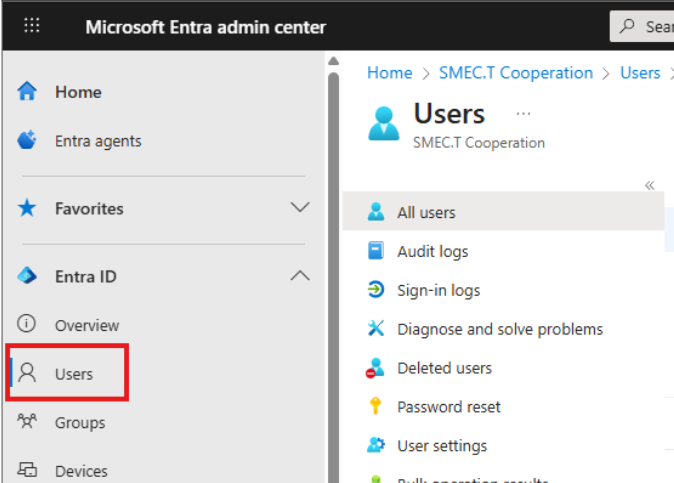
Task: Click the Microsoft Entra admin center title
Action: [206, 27]
